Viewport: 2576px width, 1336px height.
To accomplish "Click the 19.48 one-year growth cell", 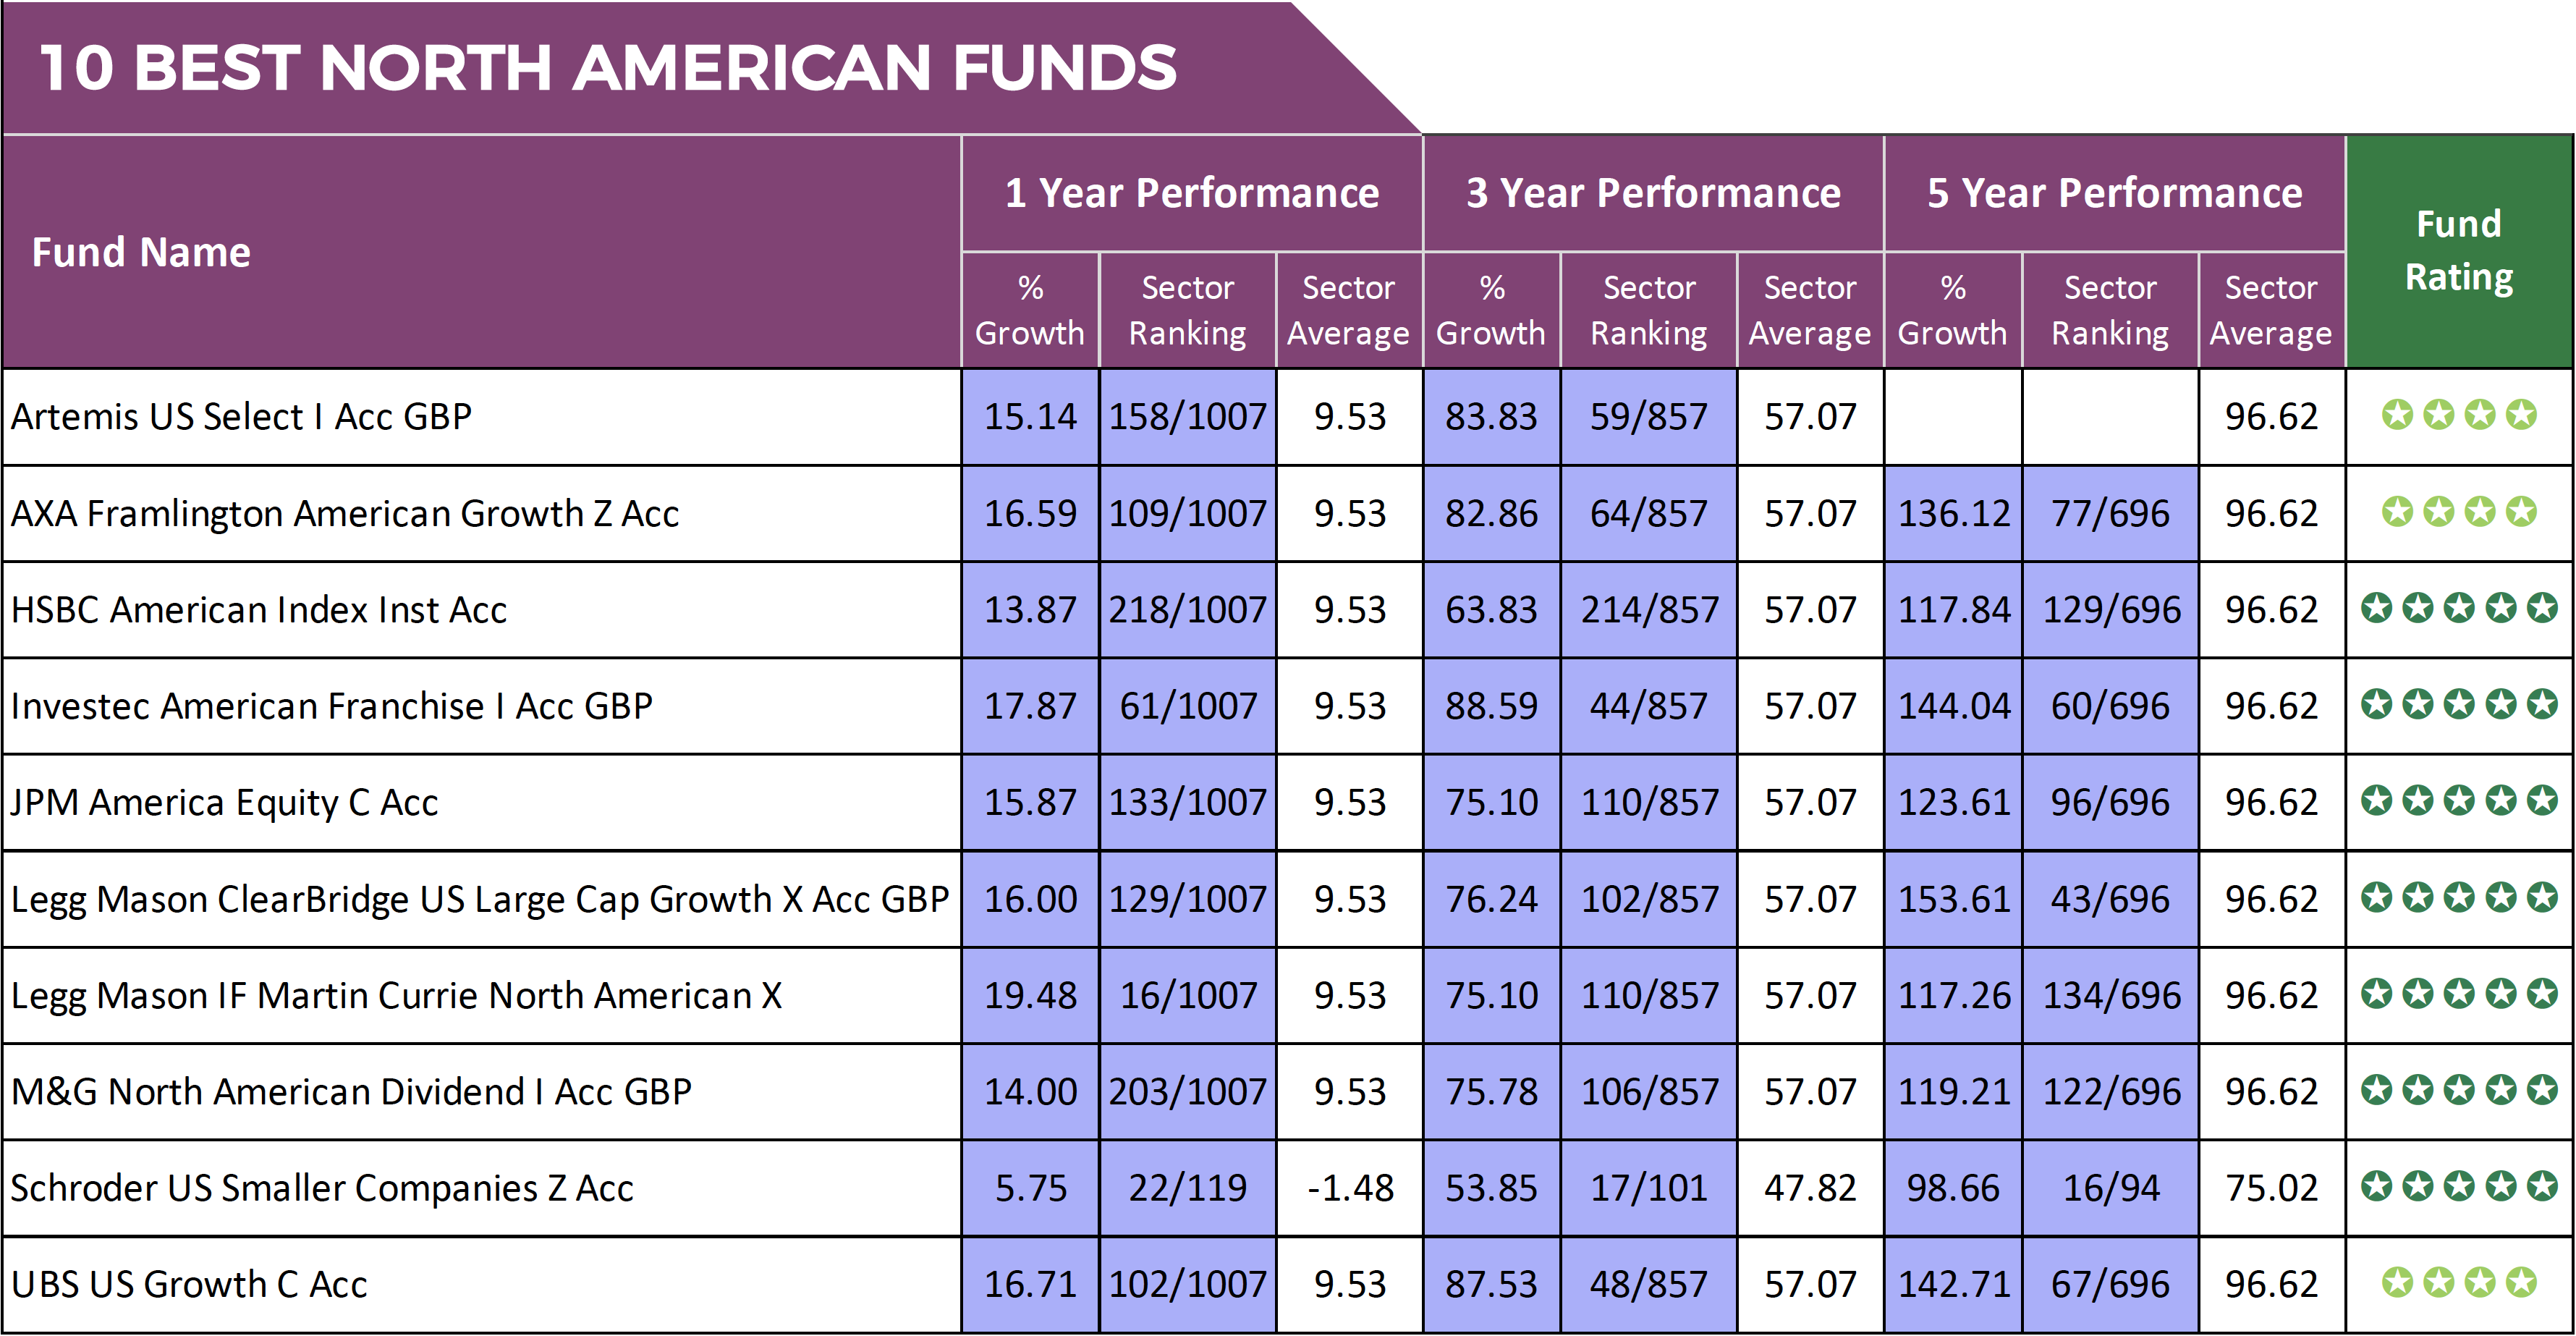I will [1030, 995].
